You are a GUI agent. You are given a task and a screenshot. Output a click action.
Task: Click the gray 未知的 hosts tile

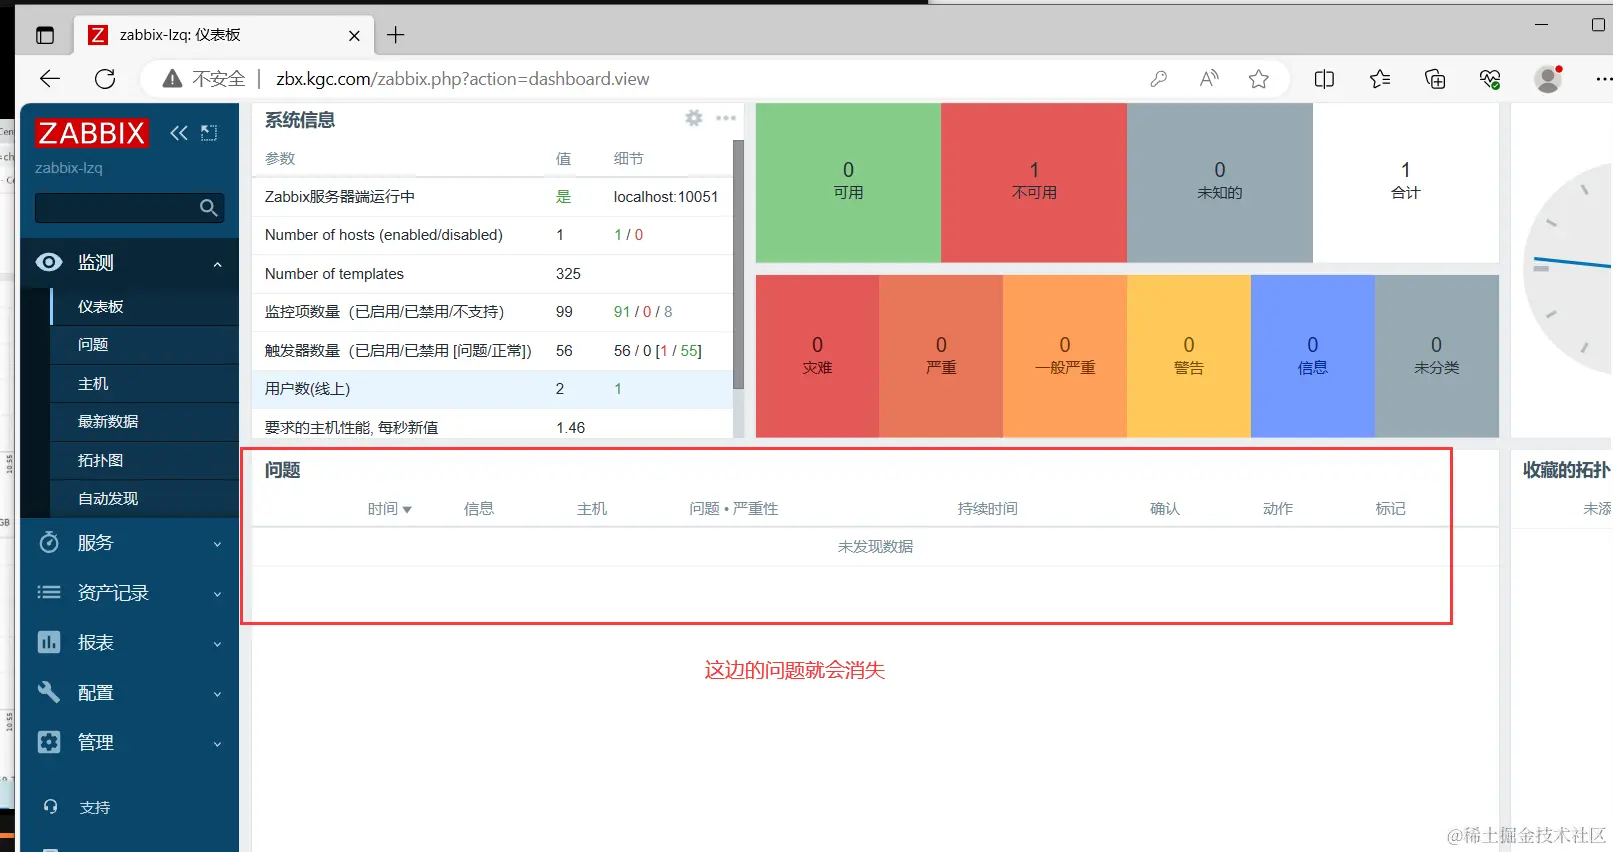pos(1220,183)
